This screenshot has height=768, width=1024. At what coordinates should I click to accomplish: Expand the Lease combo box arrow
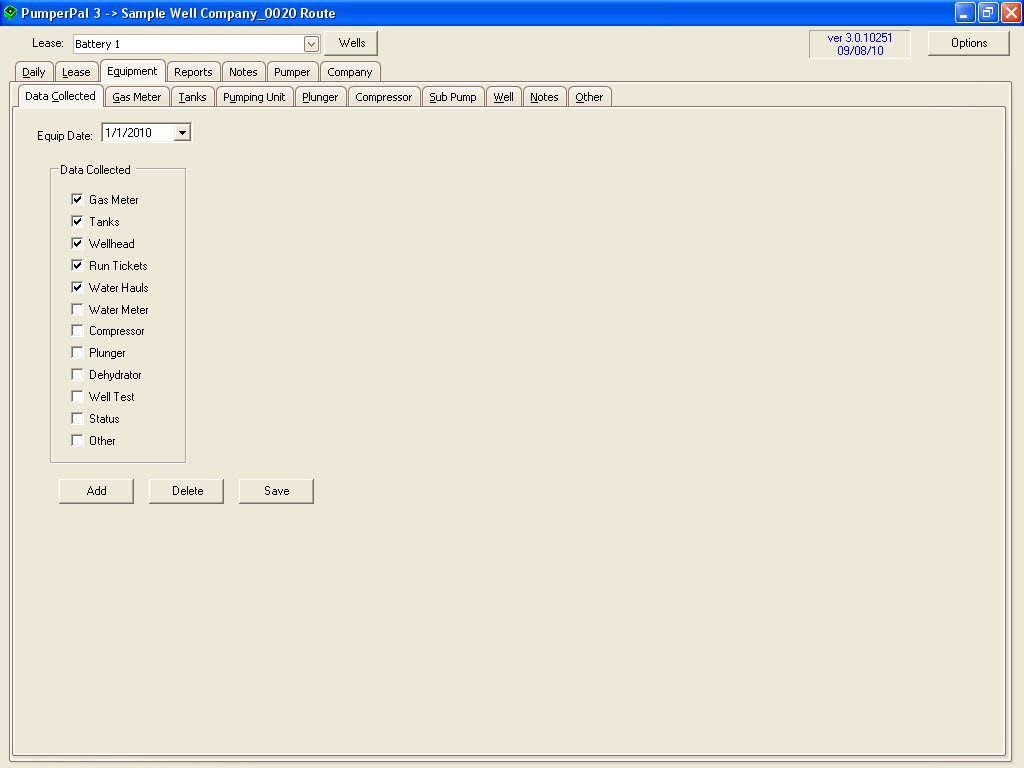(310, 43)
